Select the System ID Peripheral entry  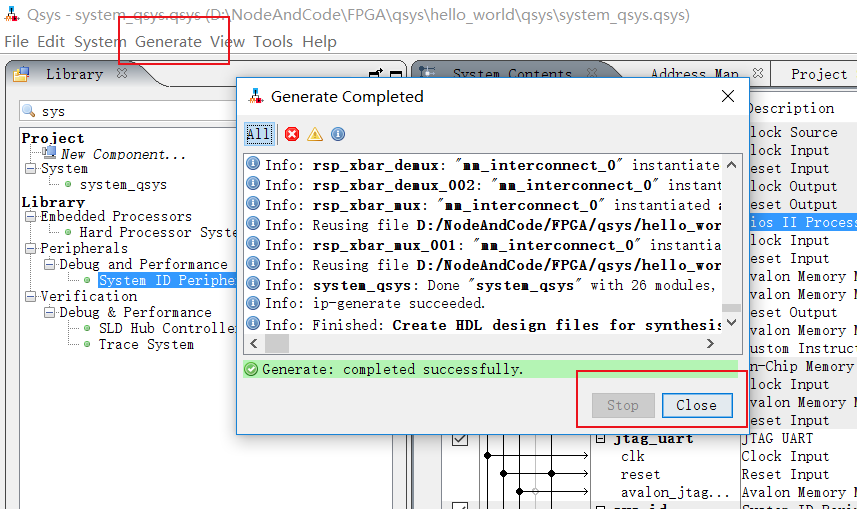coord(167,280)
